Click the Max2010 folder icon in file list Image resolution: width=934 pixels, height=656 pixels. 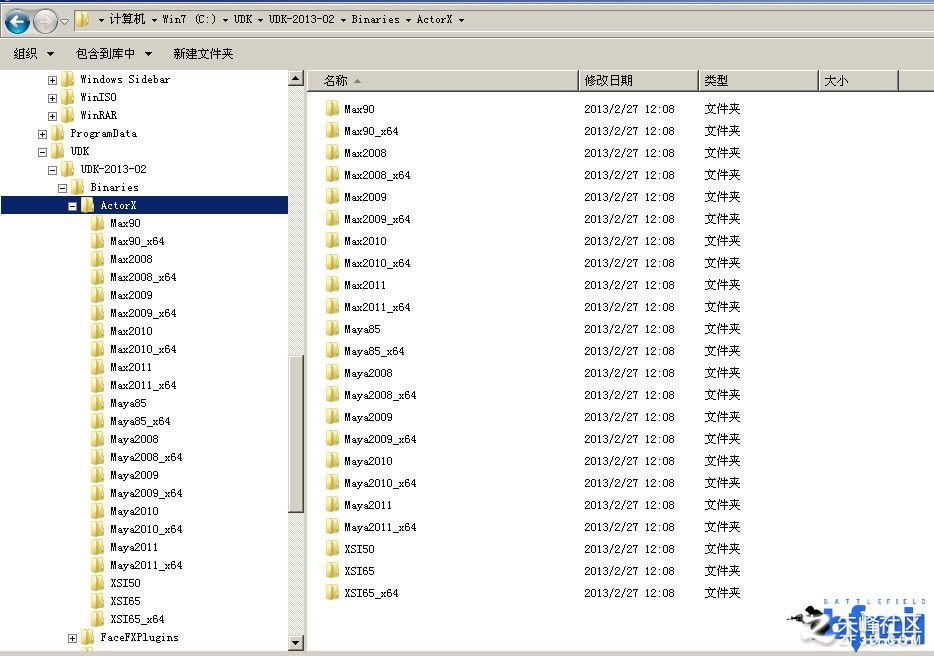[x=332, y=241]
